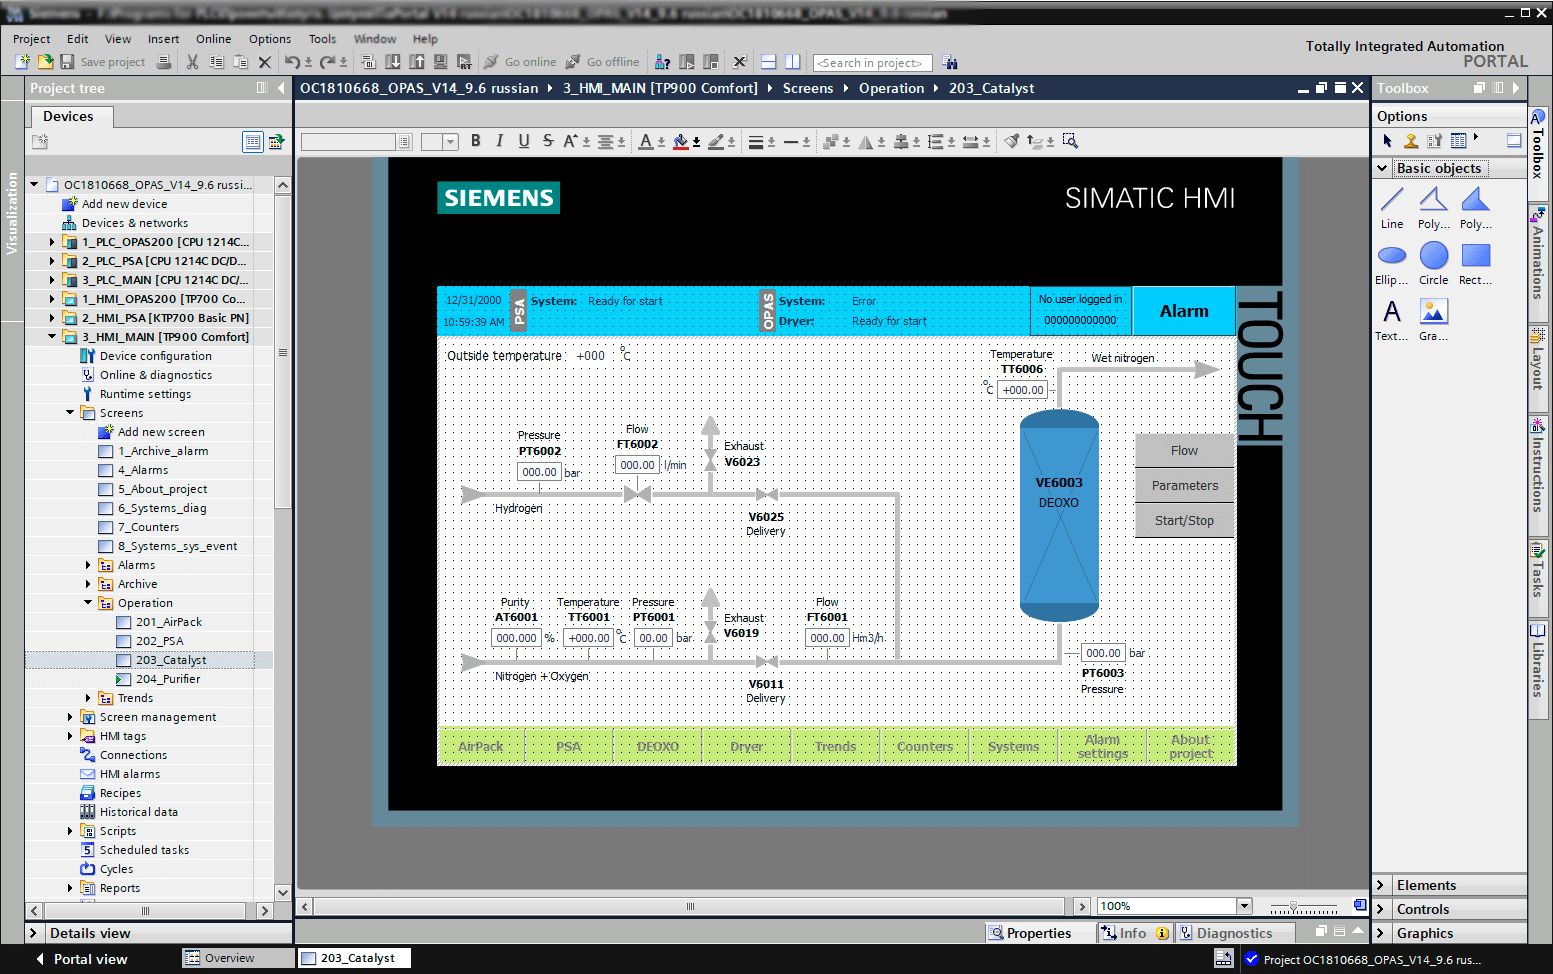Expand the HMI tags node
The width and height of the screenshot is (1553, 974).
(70, 736)
